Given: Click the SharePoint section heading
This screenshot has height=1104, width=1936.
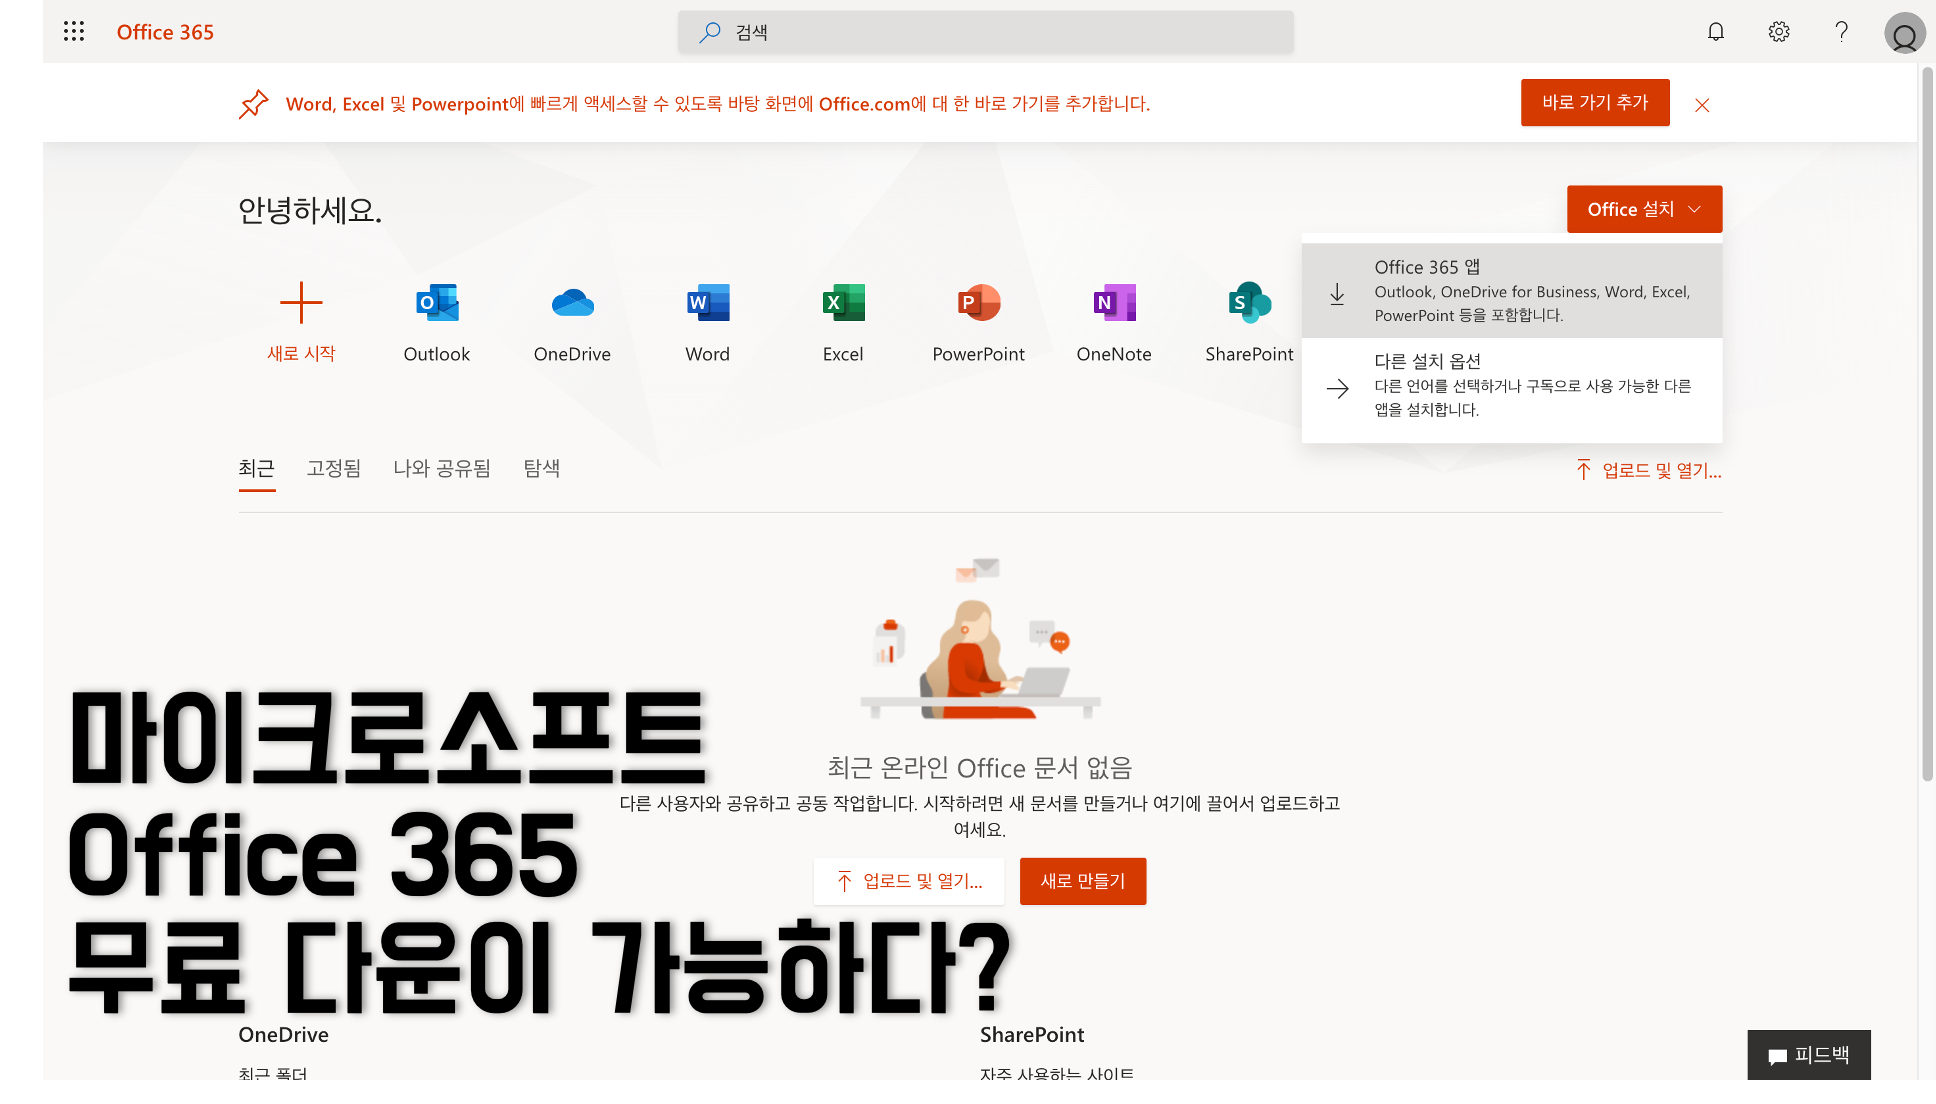Looking at the screenshot, I should pos(1032,1035).
